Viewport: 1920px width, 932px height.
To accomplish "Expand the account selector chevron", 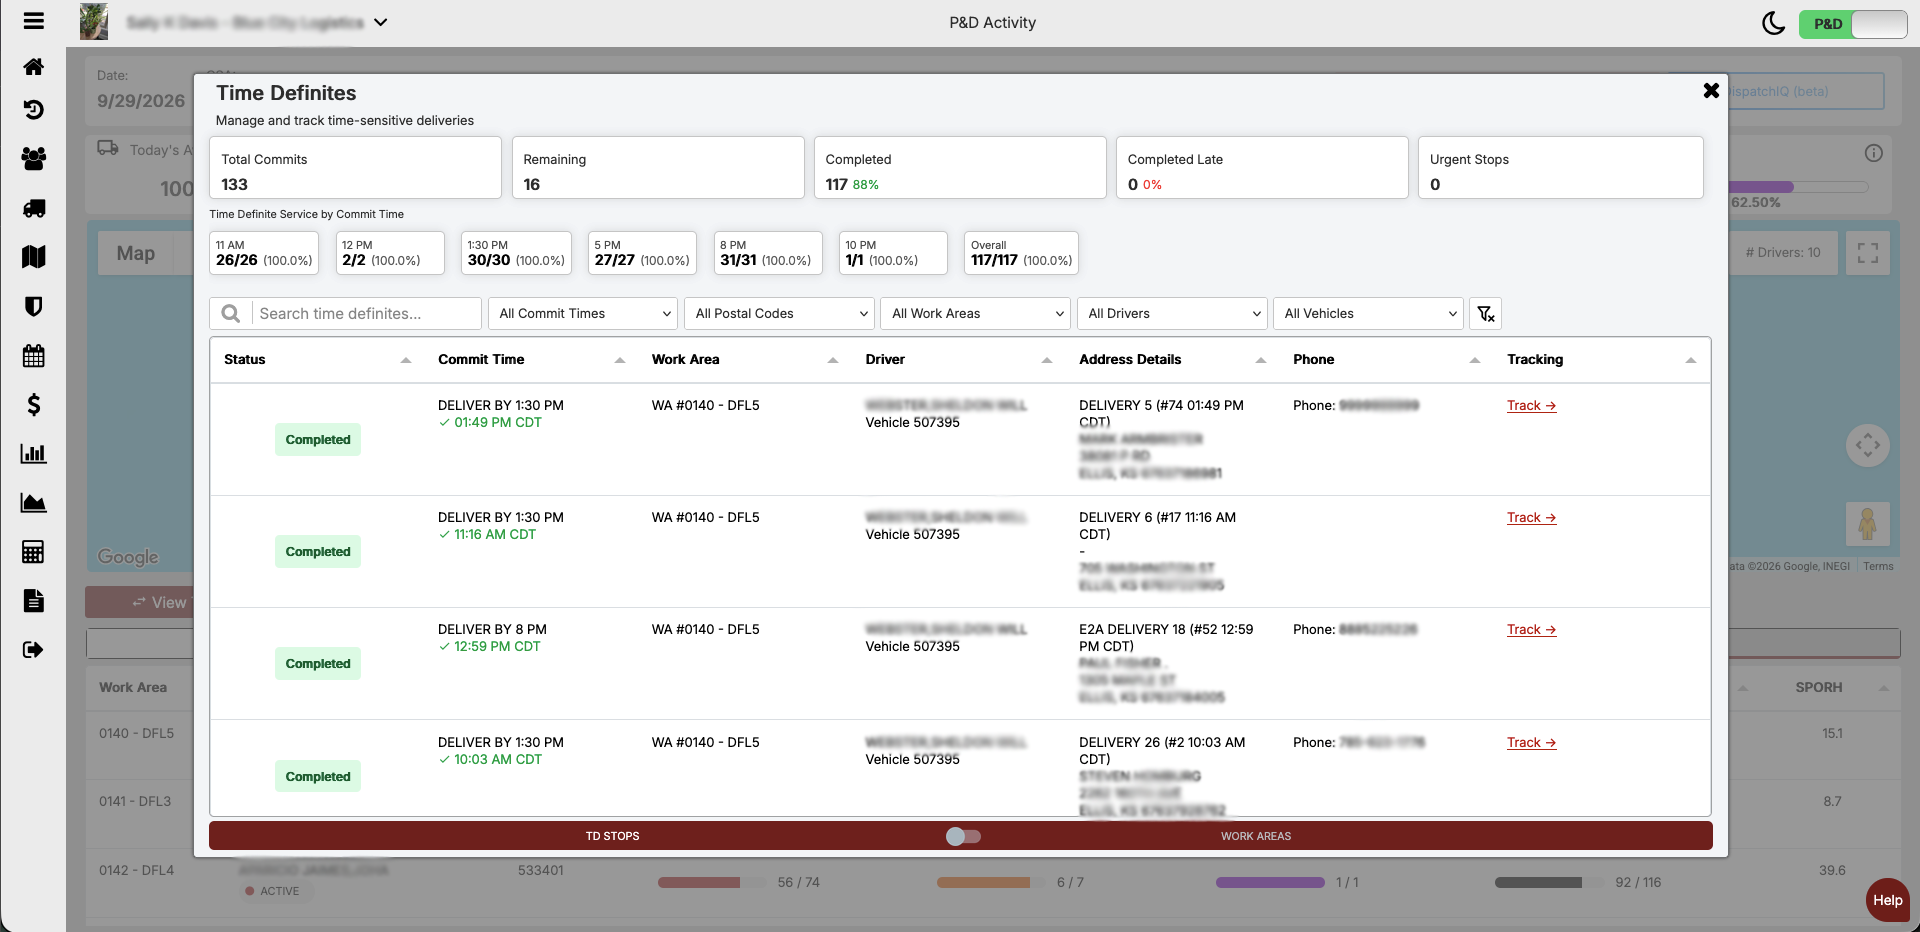I will 381,22.
